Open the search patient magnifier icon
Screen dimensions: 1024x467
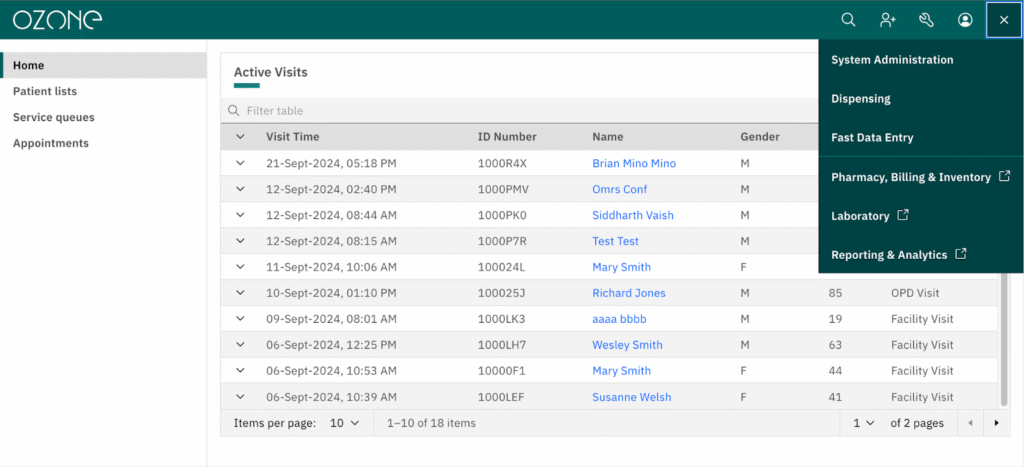point(848,20)
